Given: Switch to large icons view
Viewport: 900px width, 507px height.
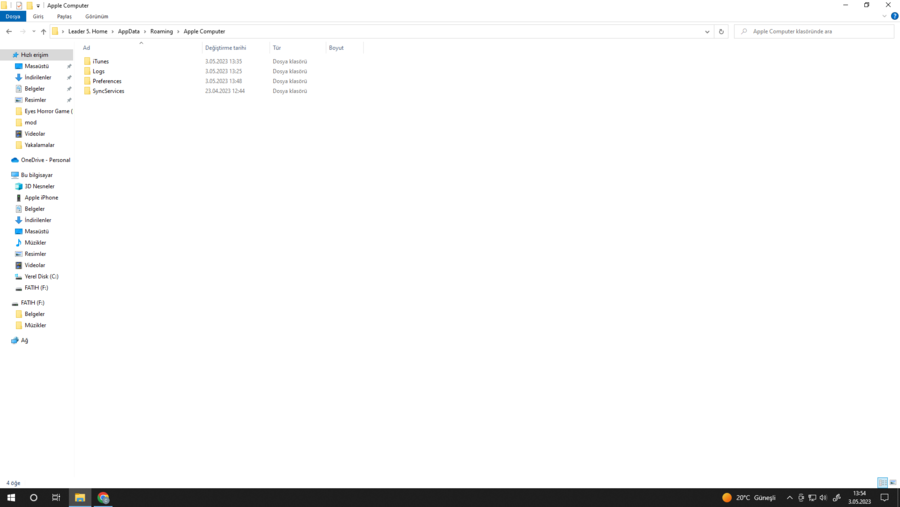Looking at the screenshot, I should (893, 482).
